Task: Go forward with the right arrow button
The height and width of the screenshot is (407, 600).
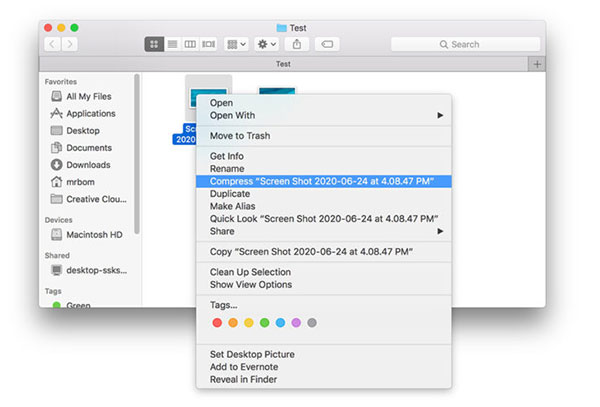Action: click(70, 44)
